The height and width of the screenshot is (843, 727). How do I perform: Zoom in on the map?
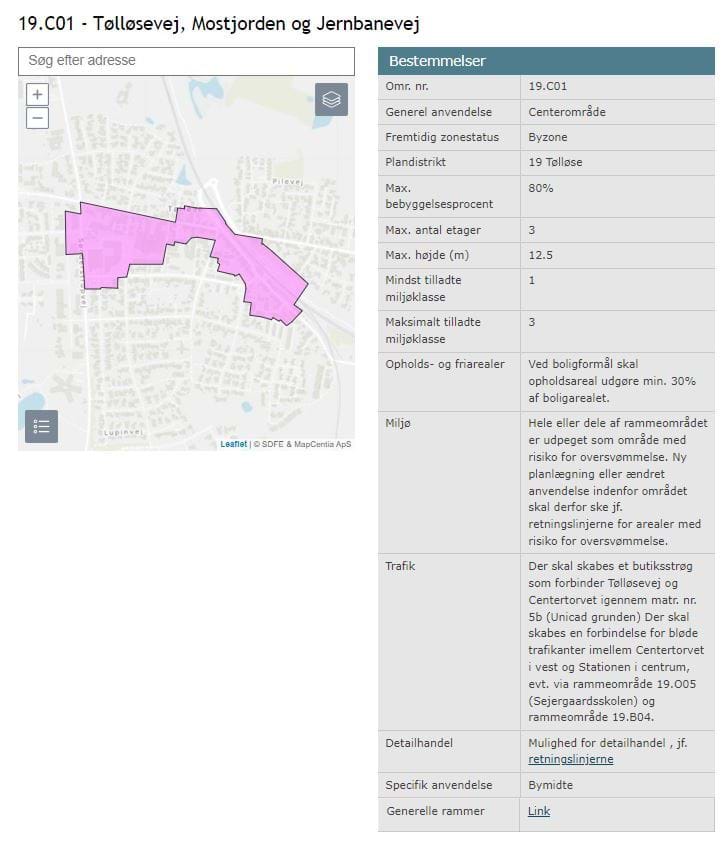click(37, 95)
